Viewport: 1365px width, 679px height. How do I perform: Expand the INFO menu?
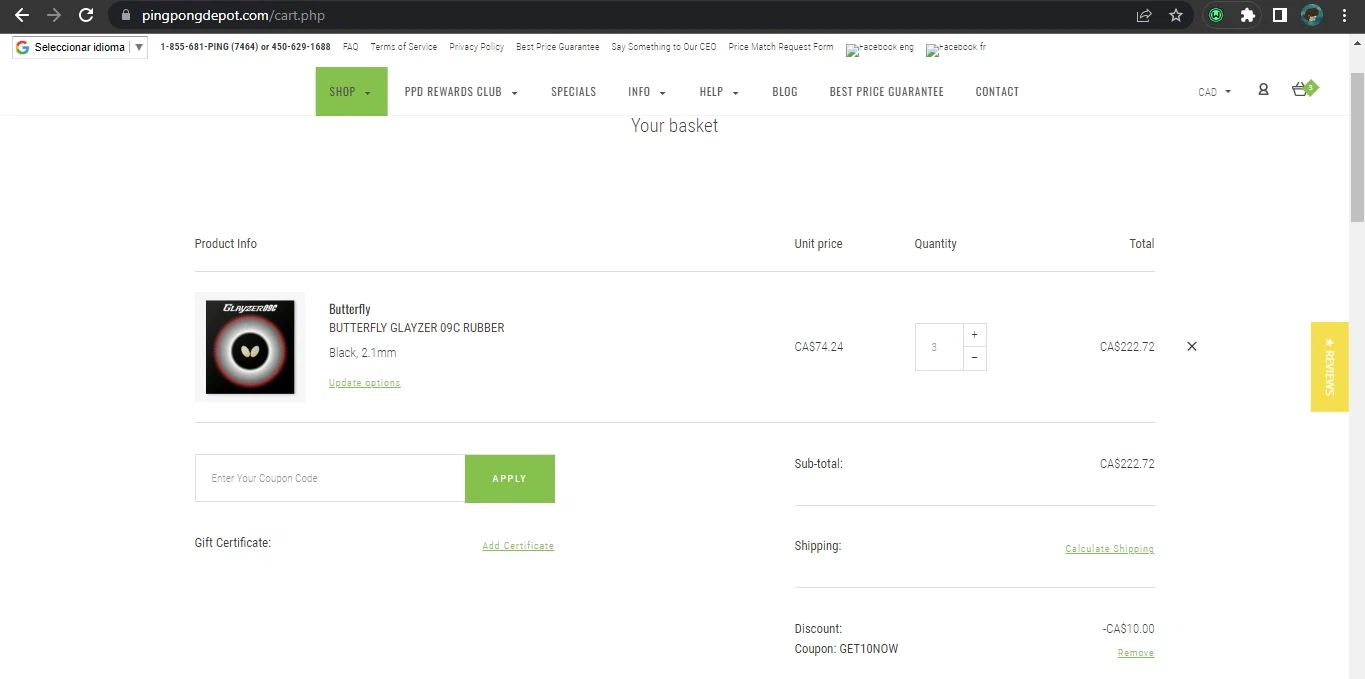click(x=647, y=92)
